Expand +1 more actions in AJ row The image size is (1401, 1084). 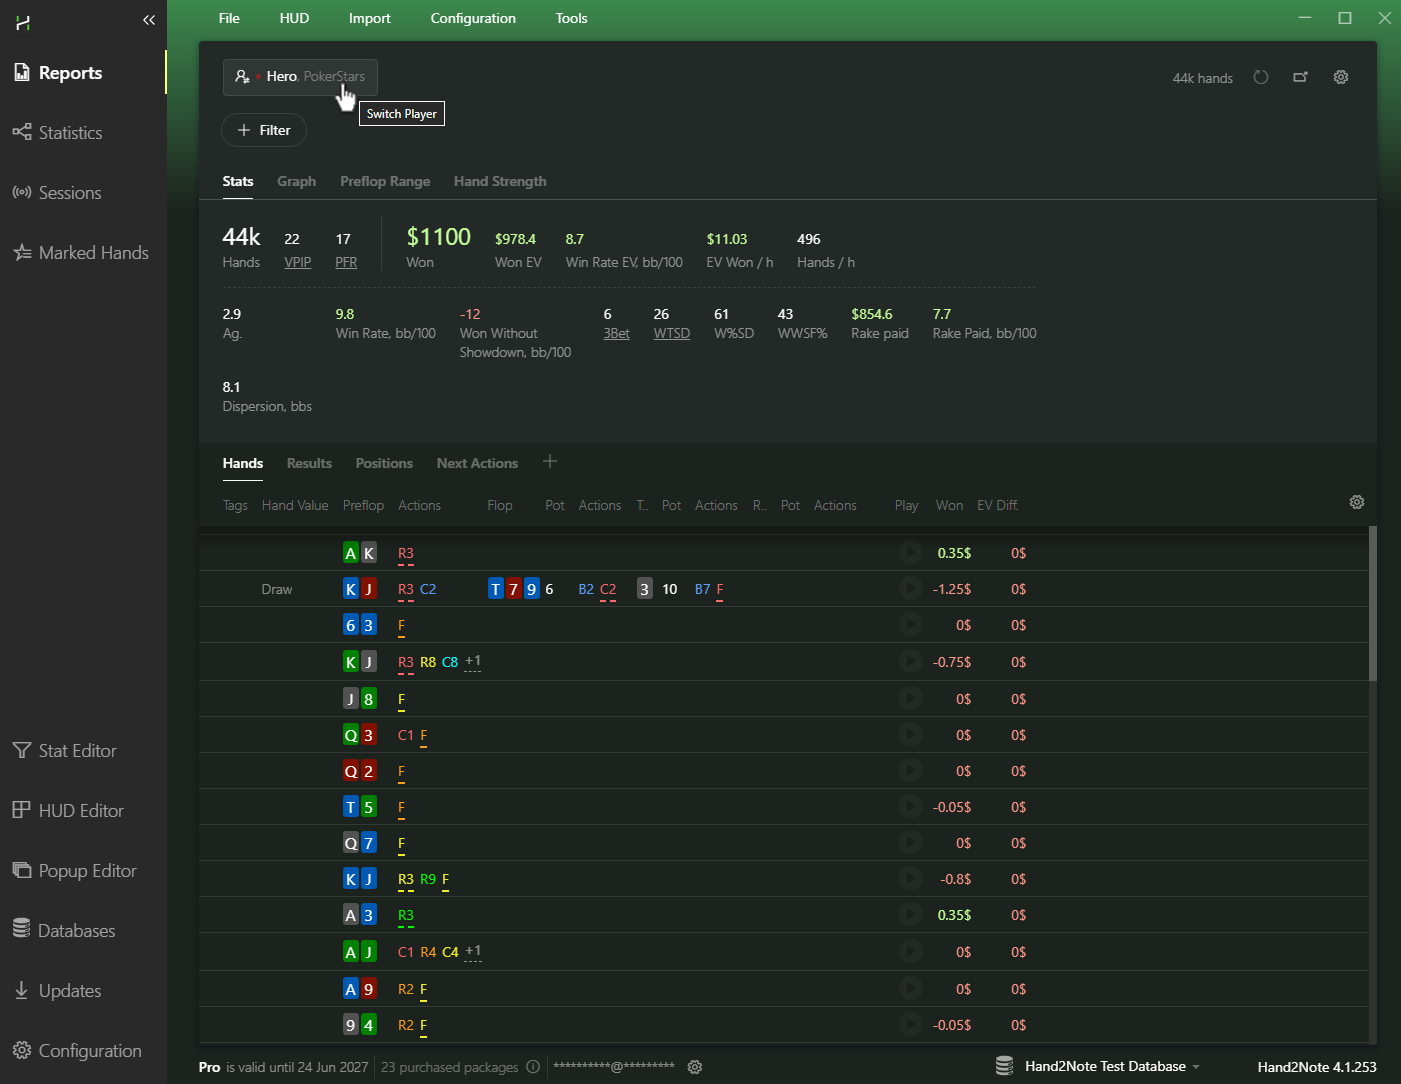(x=473, y=951)
